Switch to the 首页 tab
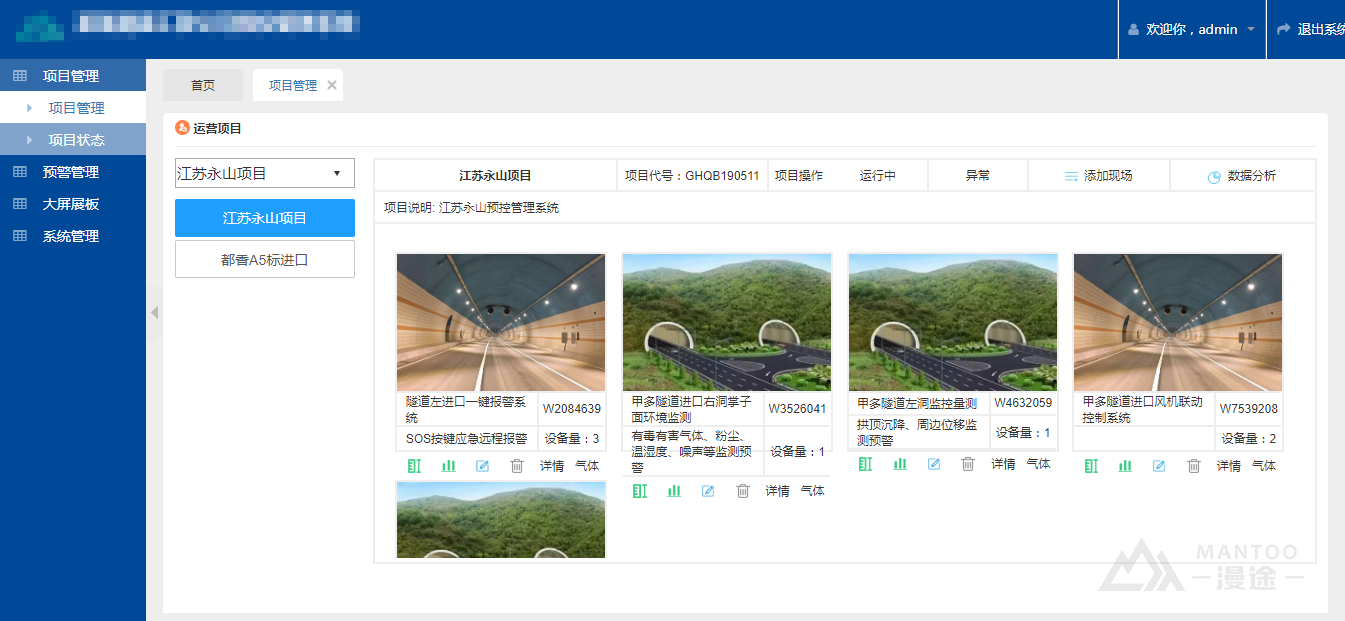The height and width of the screenshot is (621, 1345). point(203,86)
